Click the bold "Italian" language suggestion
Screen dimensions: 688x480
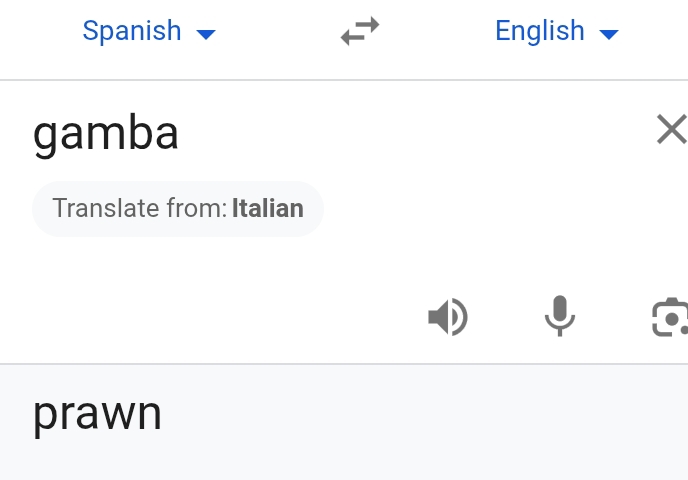pos(268,208)
